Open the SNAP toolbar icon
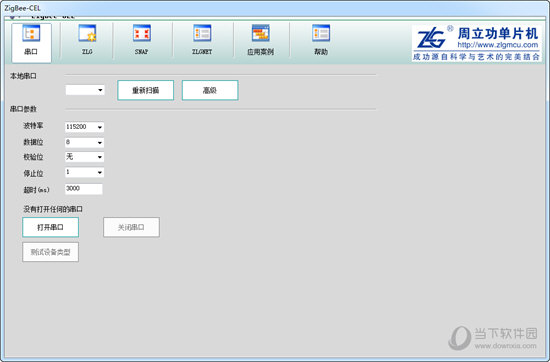Viewport: 550px width, 362px height. (x=142, y=40)
